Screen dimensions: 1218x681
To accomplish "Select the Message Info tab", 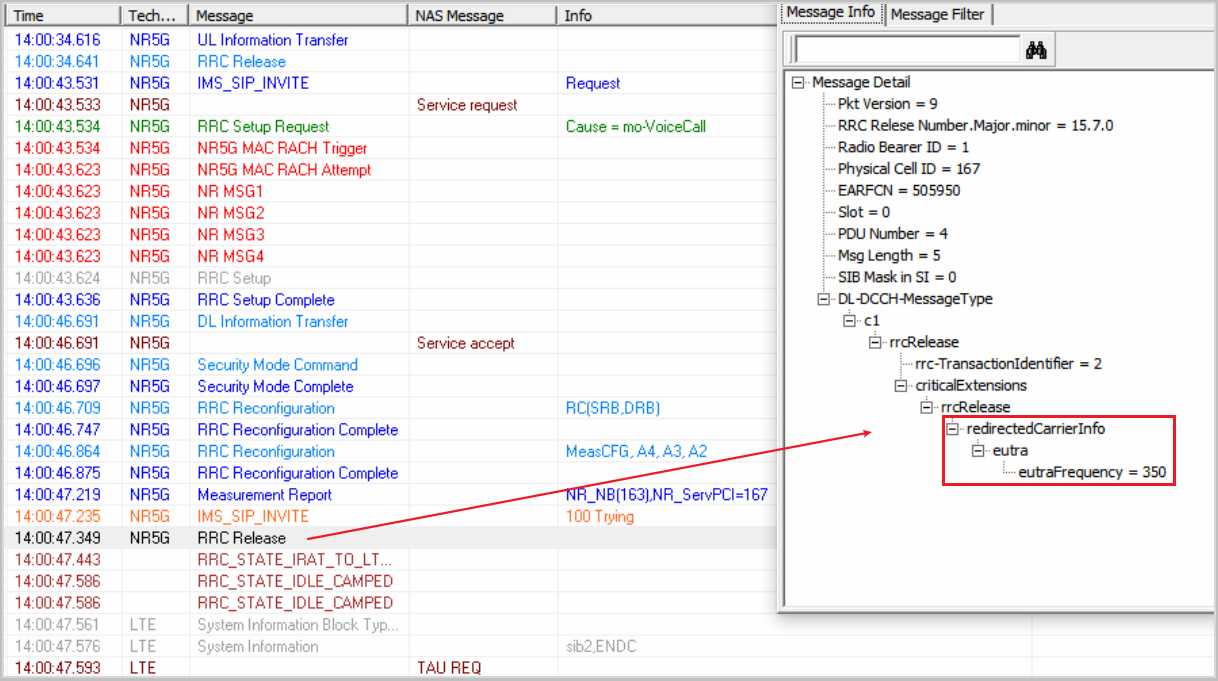I will click(x=830, y=13).
